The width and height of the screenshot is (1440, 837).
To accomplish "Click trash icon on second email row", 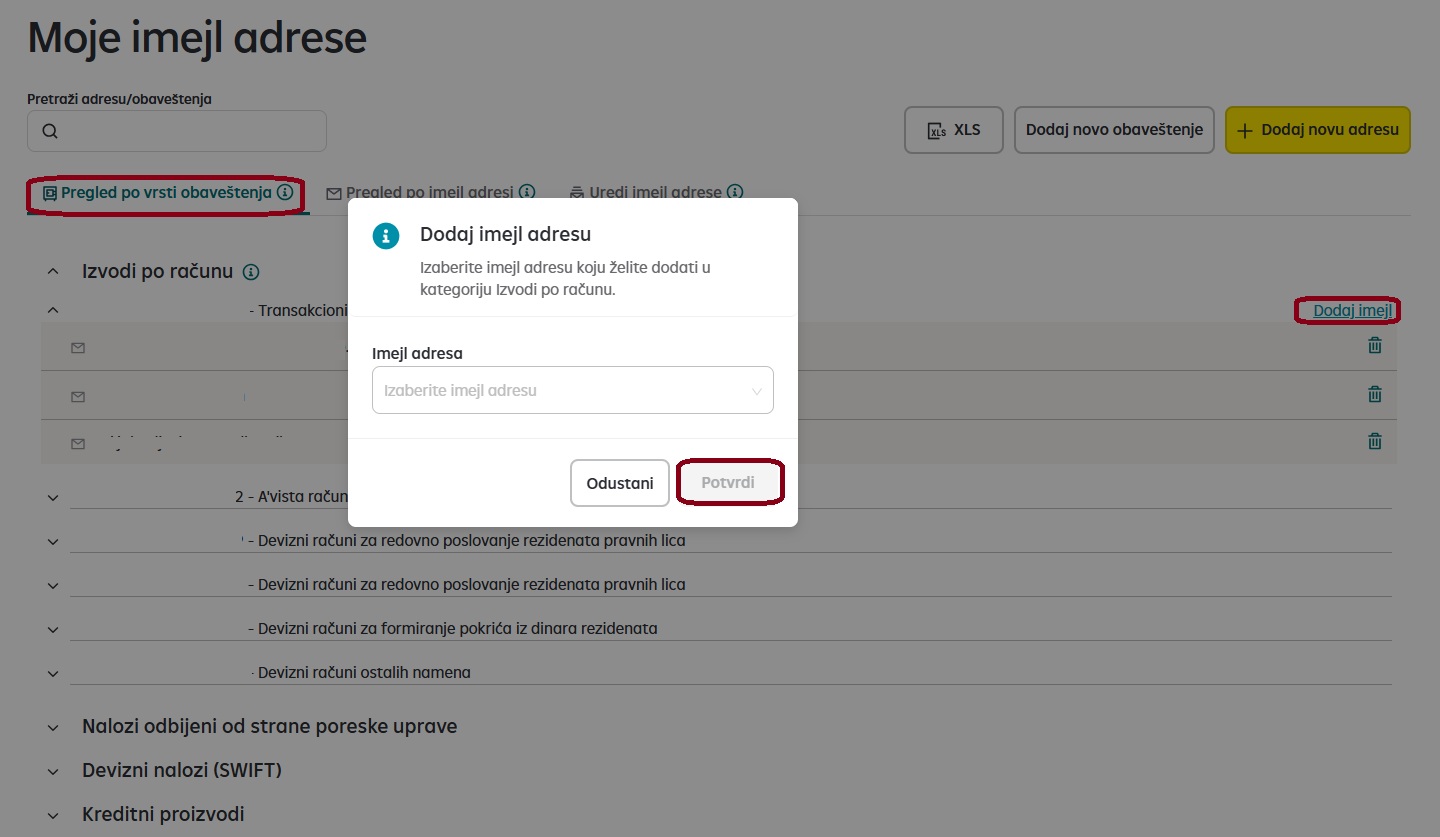I will (x=1375, y=393).
